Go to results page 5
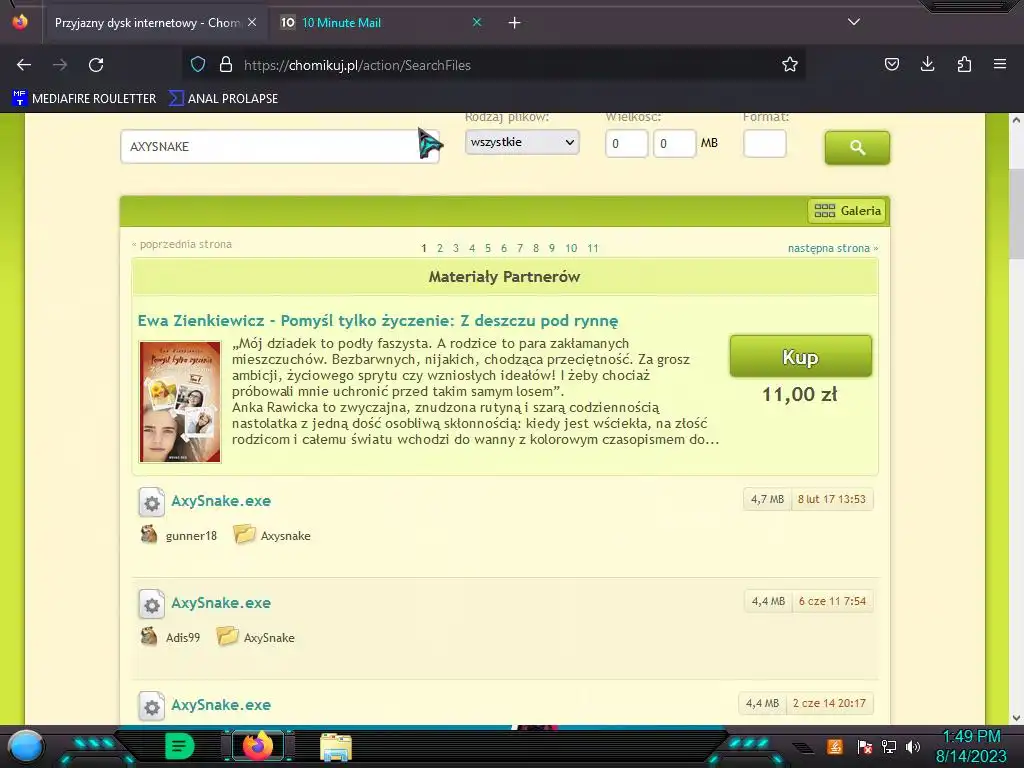 [488, 248]
